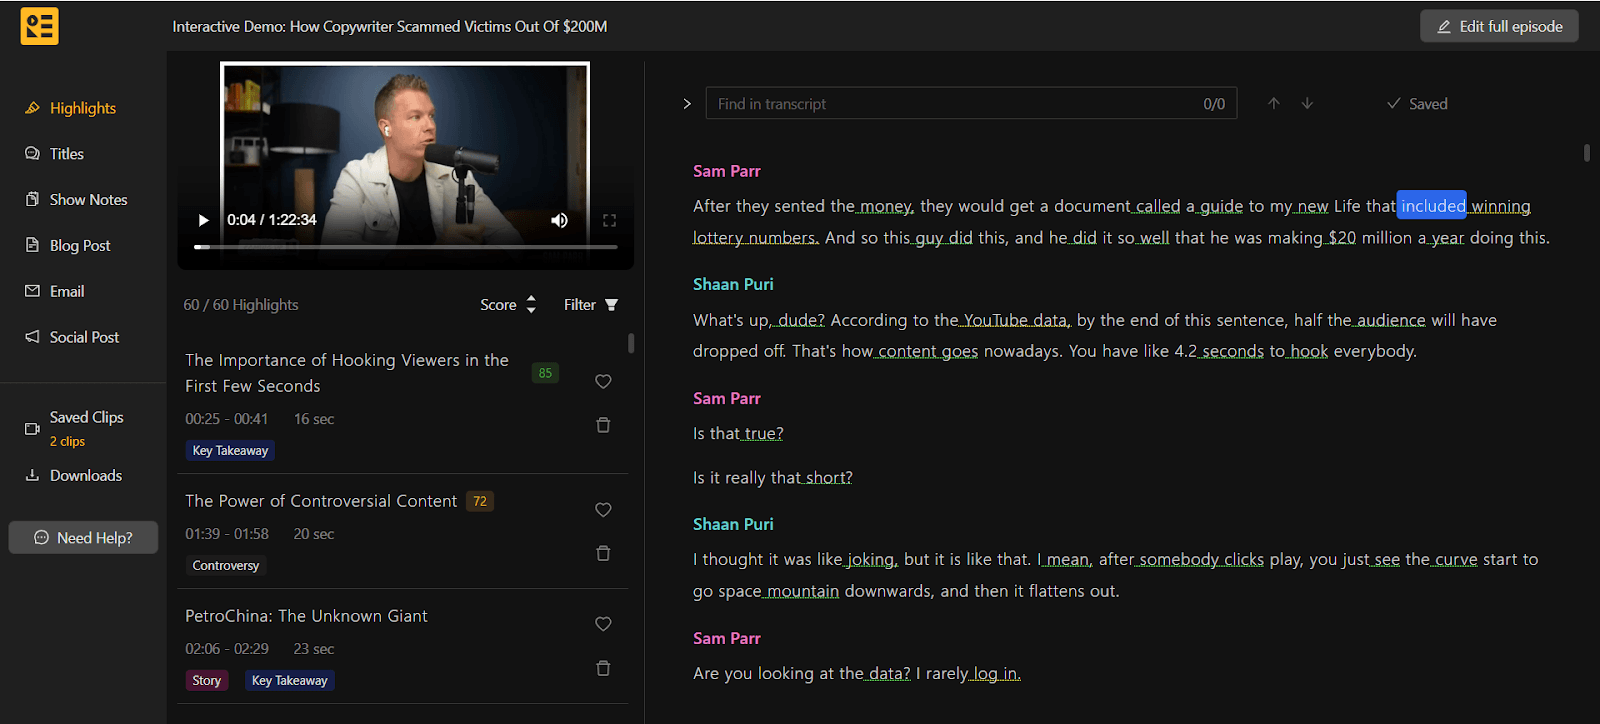Favorite 'PetroChina: The Unknown Giant' highlight
This screenshot has width=1600, height=724.
click(603, 624)
